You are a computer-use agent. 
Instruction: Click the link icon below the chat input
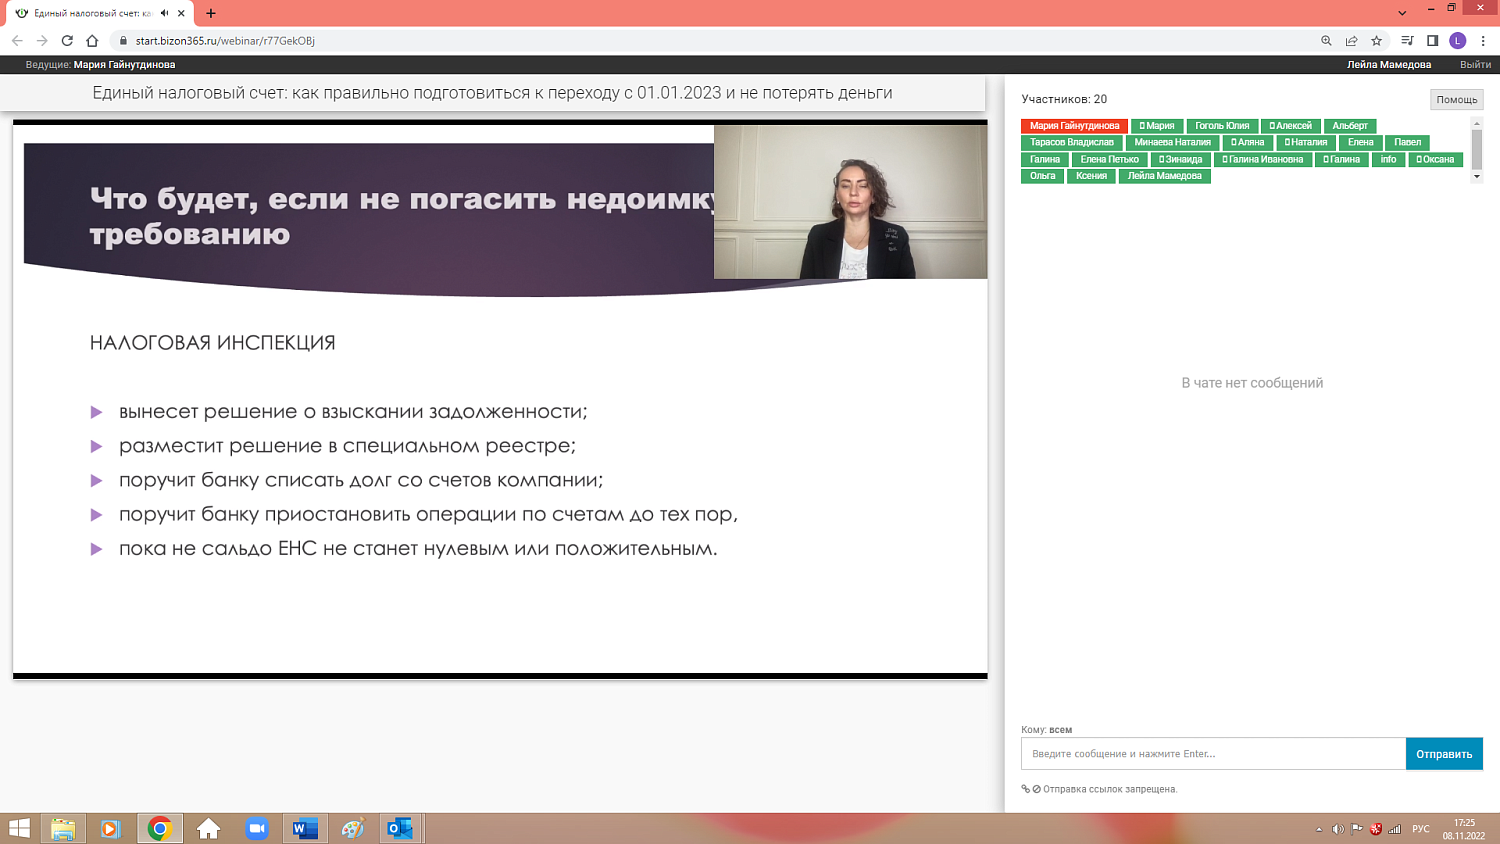click(x=1026, y=790)
